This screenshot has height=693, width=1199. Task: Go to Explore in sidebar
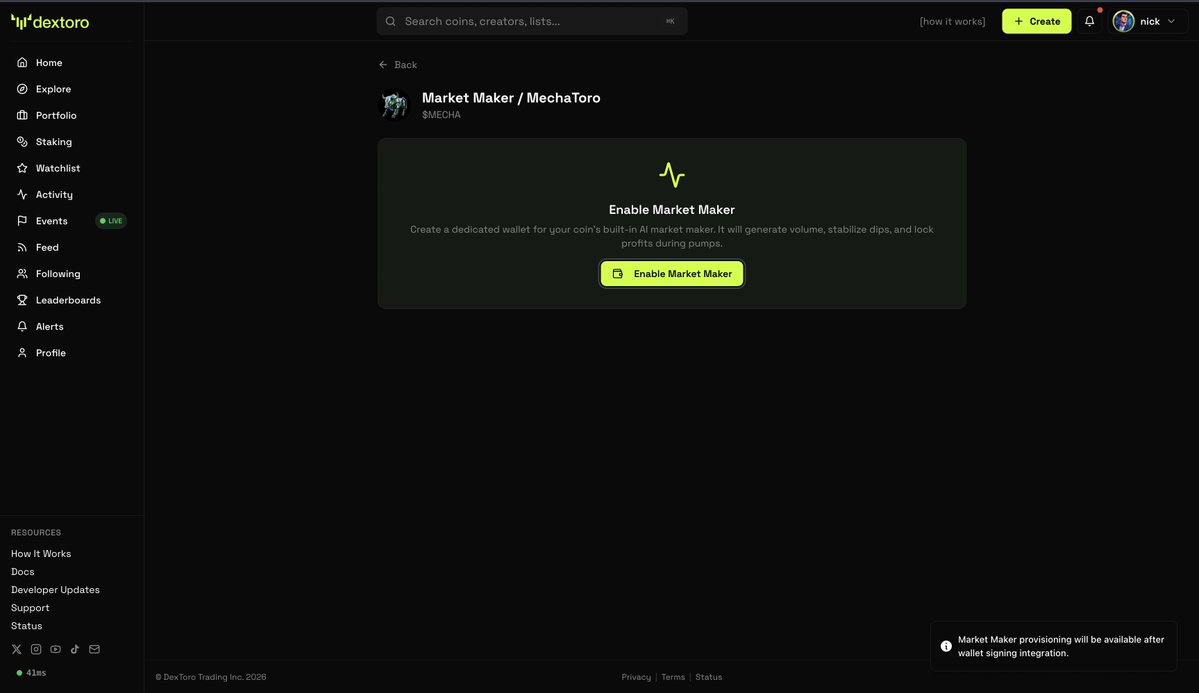click(53, 89)
